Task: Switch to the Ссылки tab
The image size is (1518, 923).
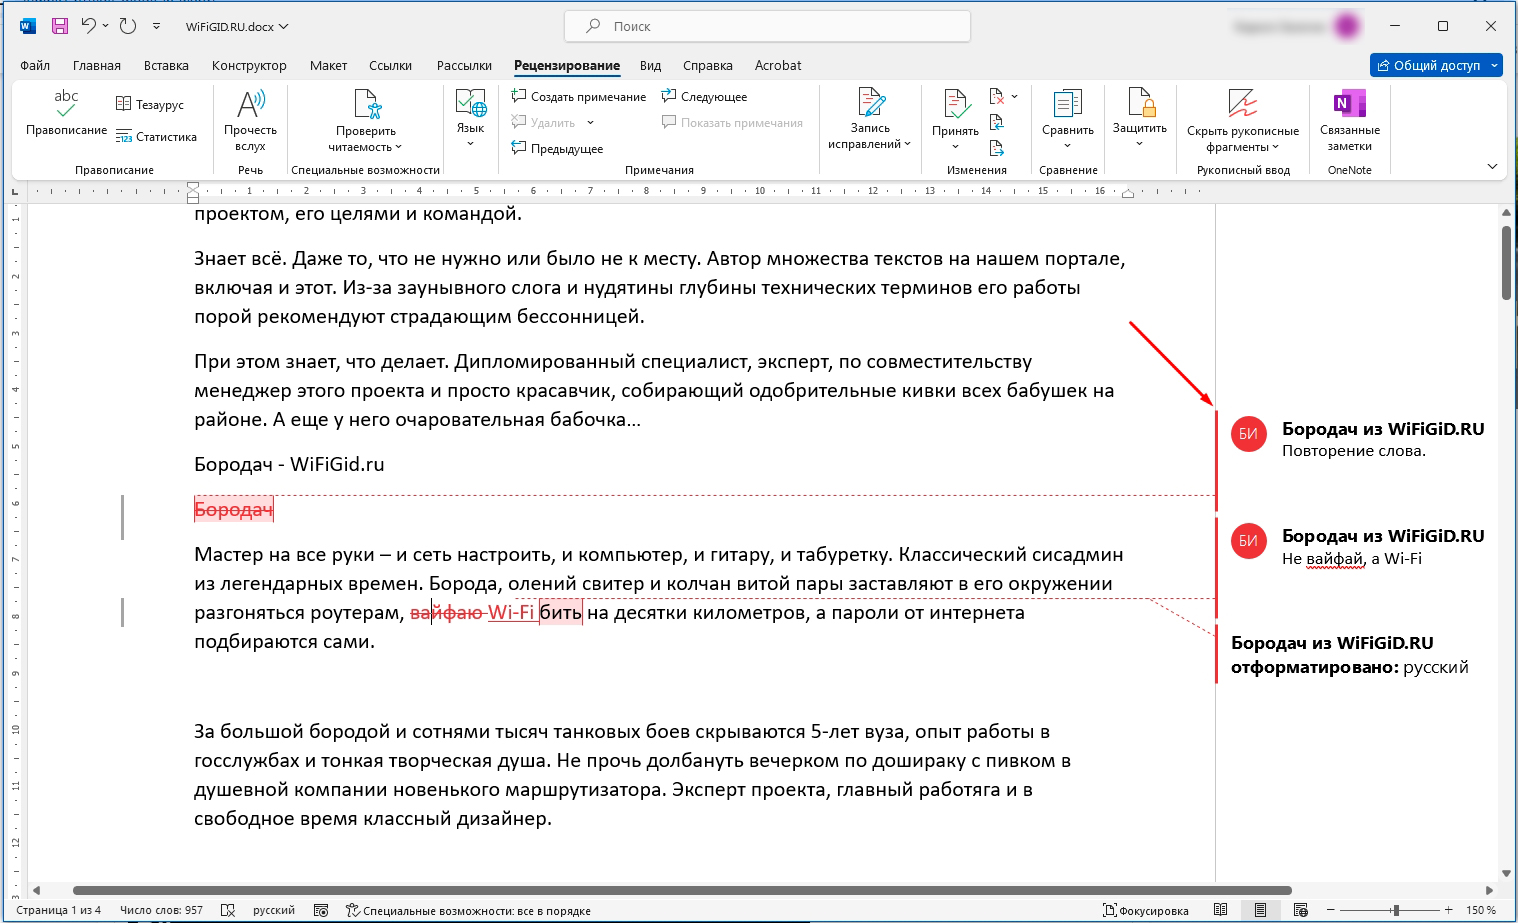Action: tap(390, 65)
